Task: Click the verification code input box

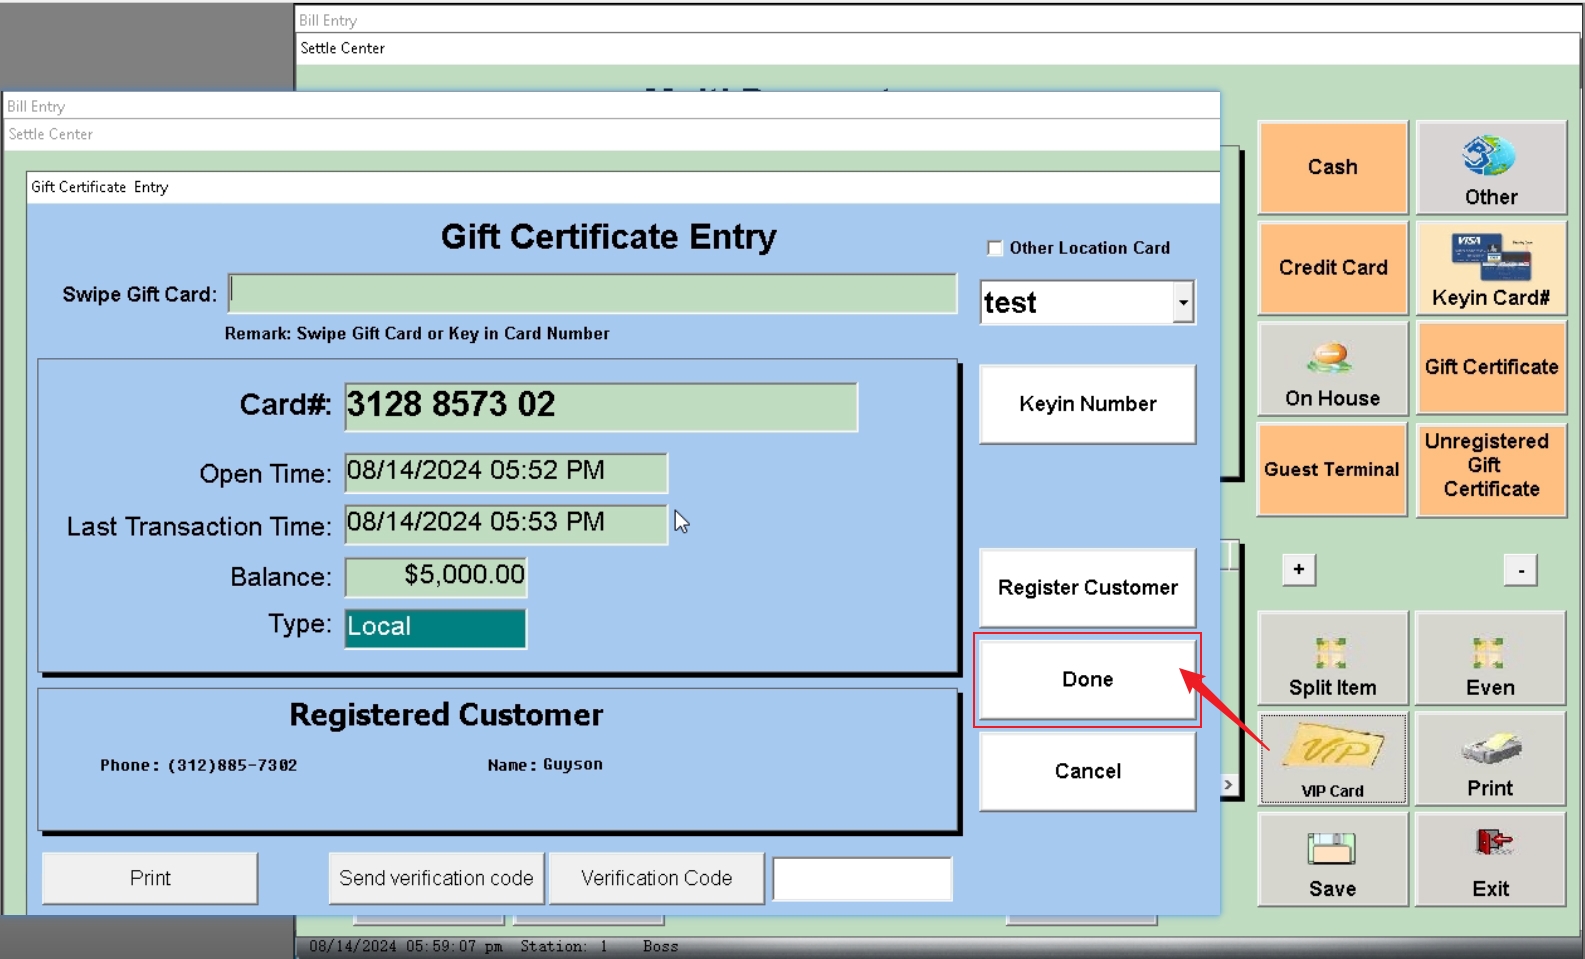Action: click(x=862, y=879)
